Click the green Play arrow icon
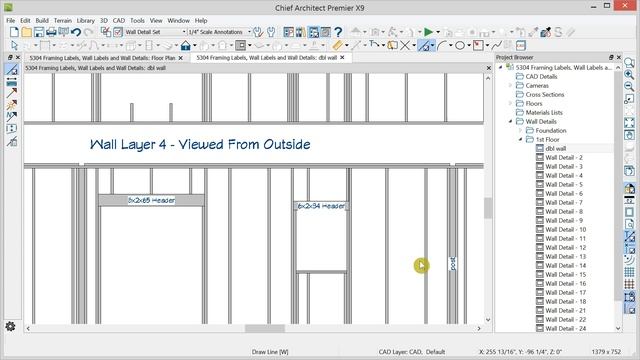 (428, 32)
